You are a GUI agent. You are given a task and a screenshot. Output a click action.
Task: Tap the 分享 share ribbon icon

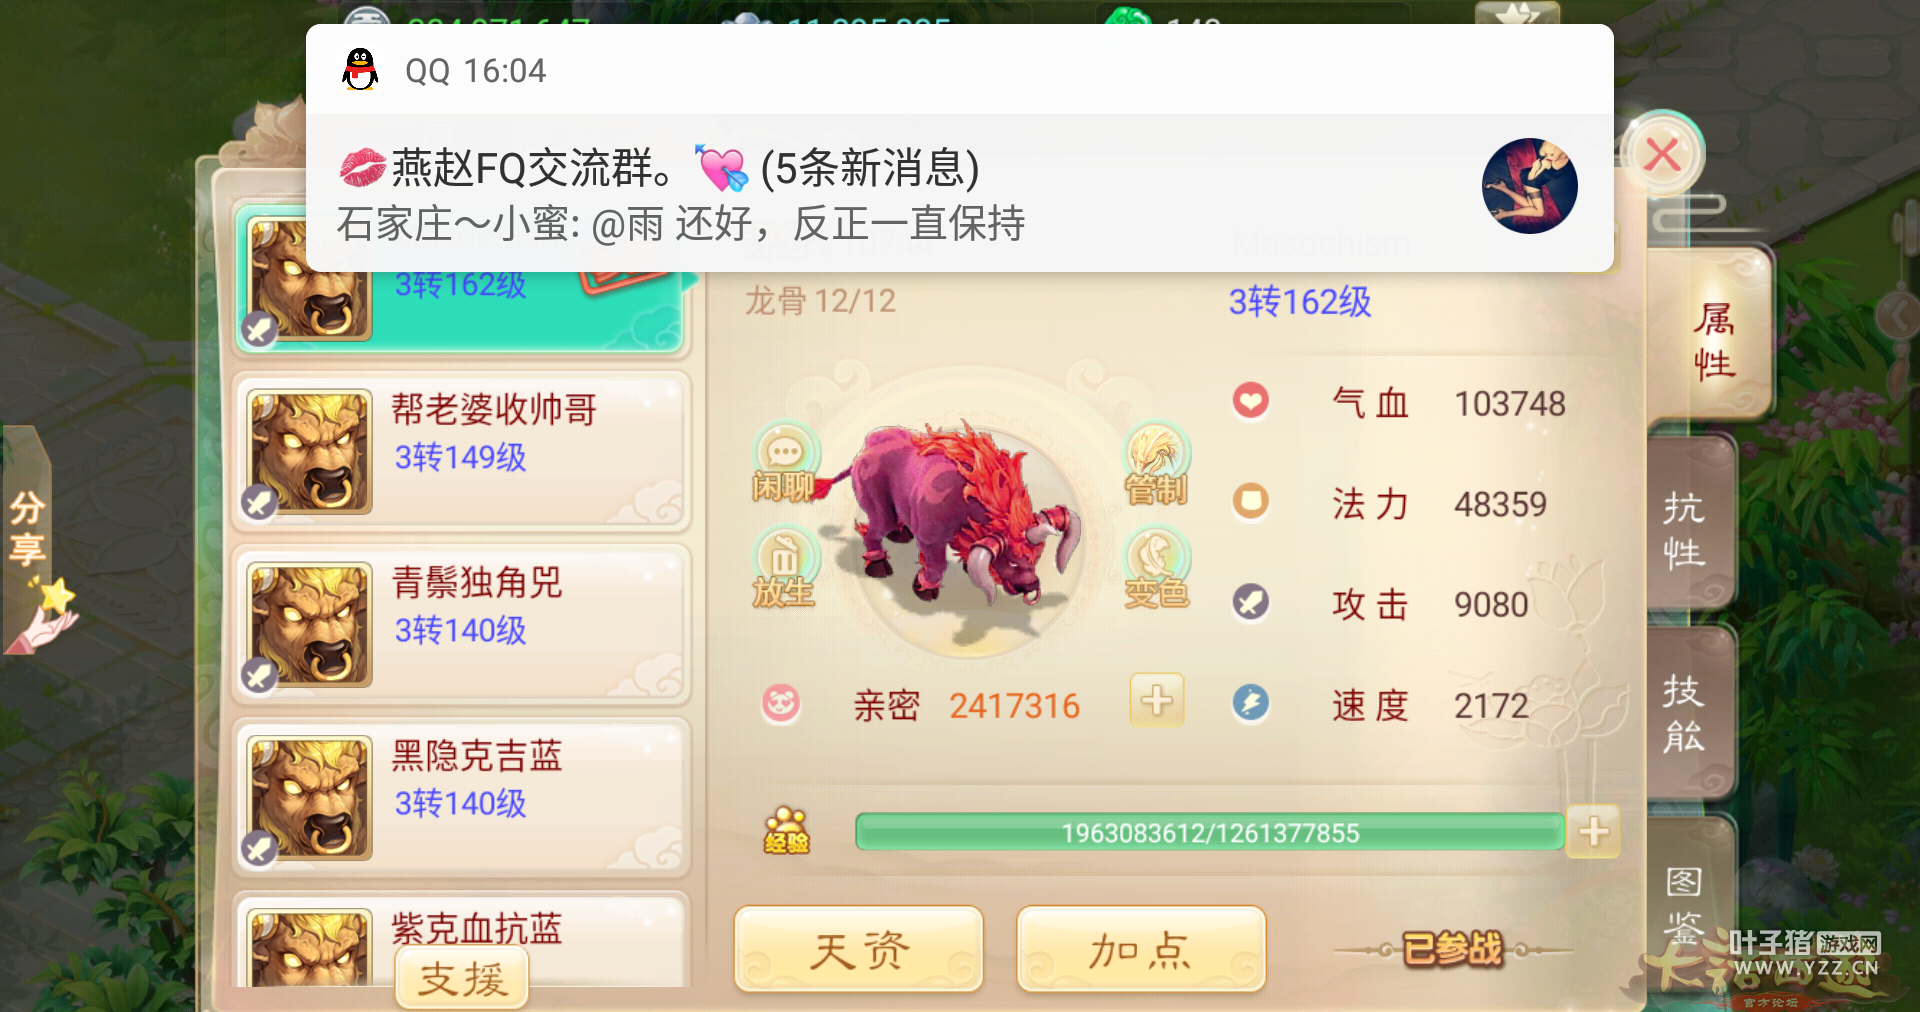(x=30, y=540)
